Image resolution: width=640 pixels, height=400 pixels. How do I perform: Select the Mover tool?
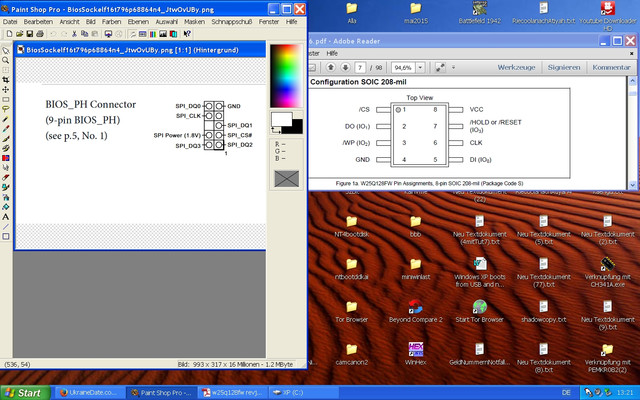point(6,90)
